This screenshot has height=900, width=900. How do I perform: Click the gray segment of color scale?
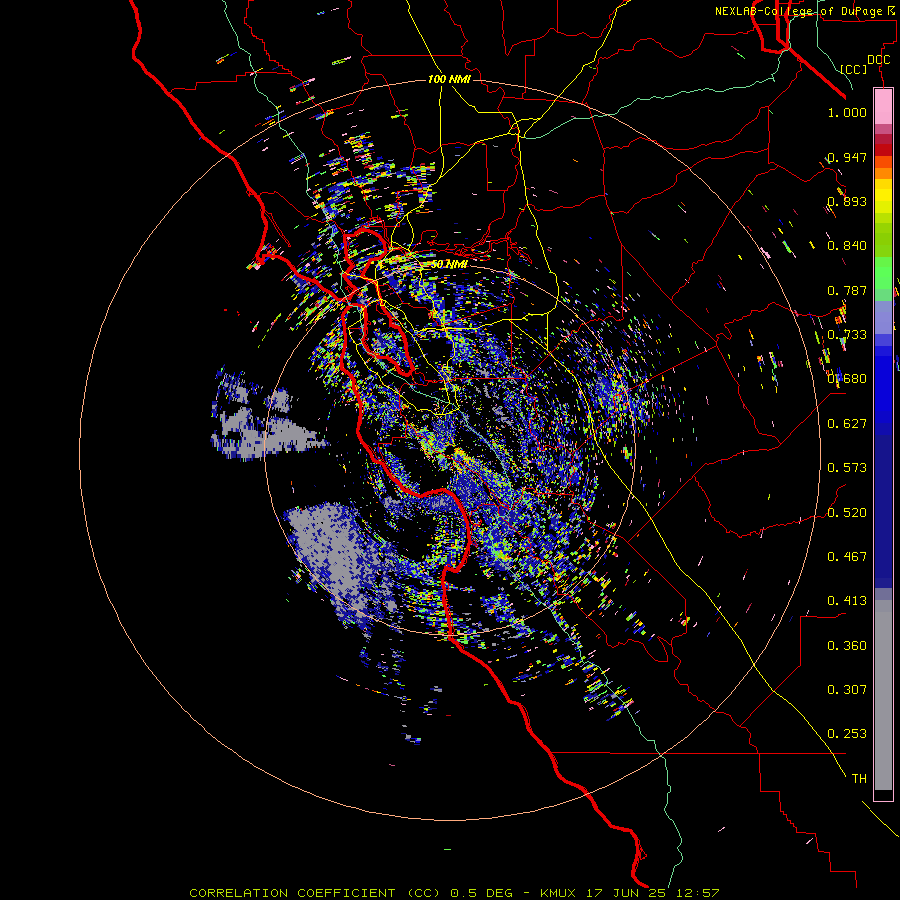tap(883, 695)
